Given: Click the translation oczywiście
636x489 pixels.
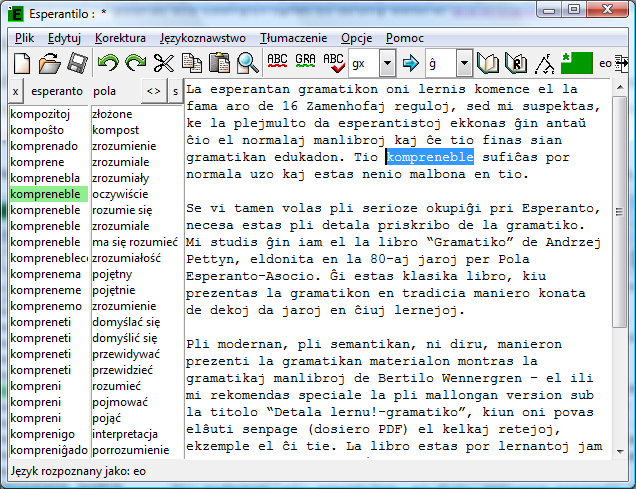Looking at the screenshot, I should [120, 194].
